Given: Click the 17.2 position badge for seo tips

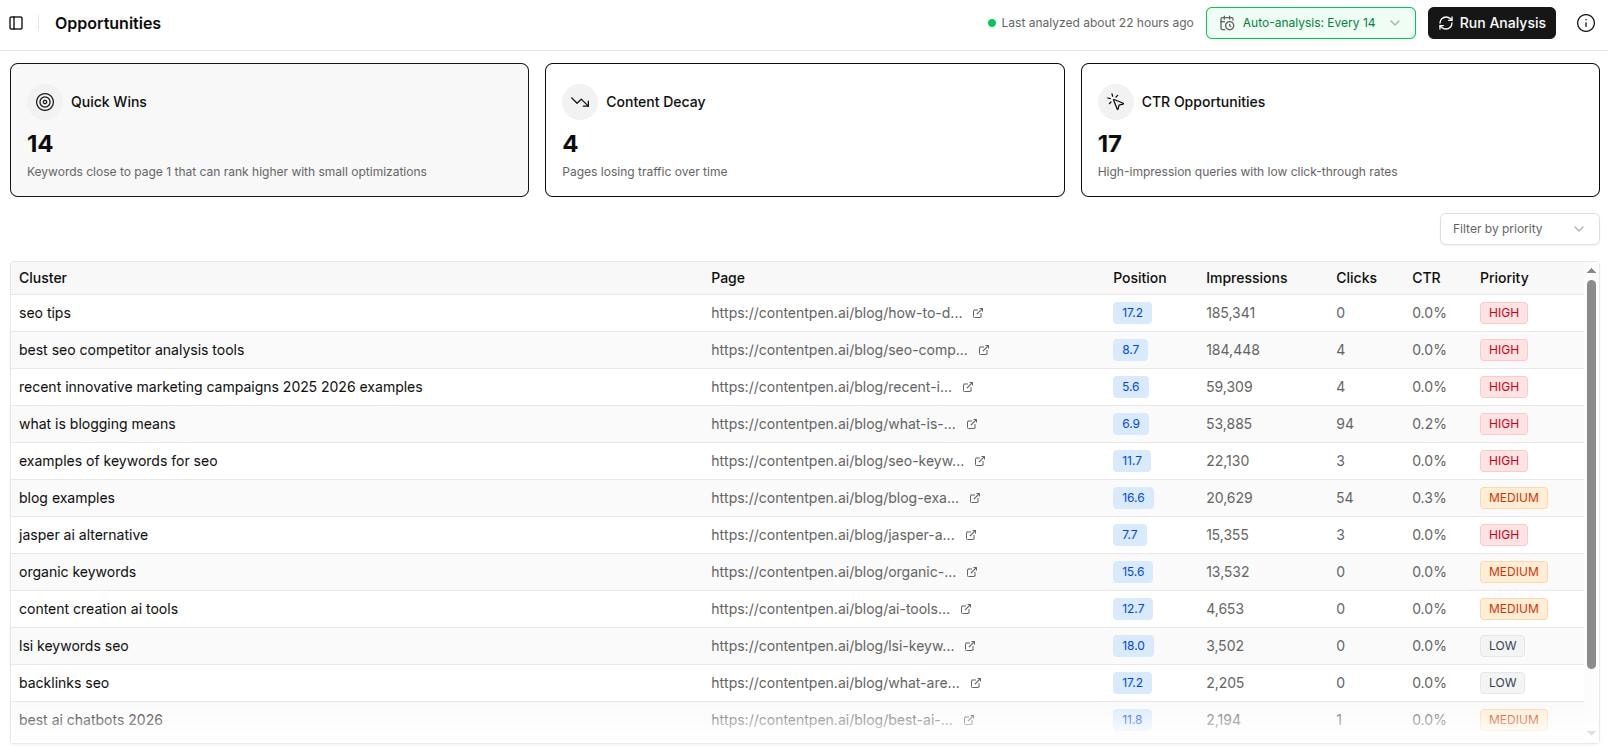Looking at the screenshot, I should point(1132,313).
